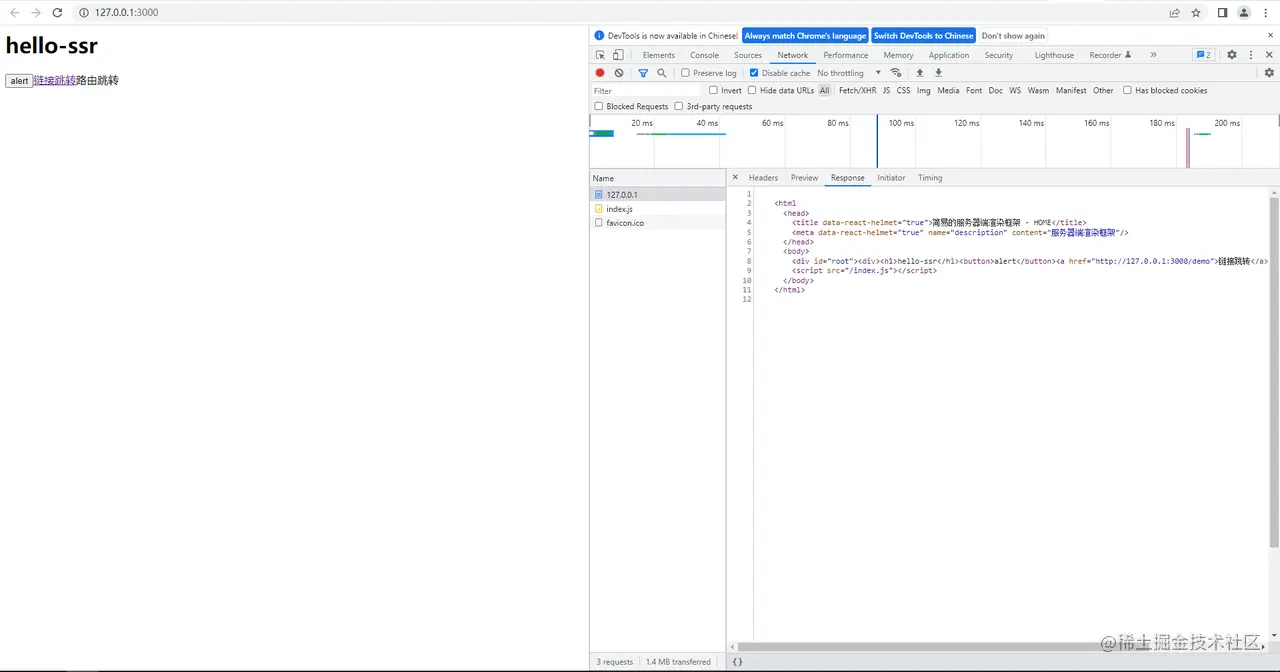Click Always match Chrome's language button
Viewport: 1280px width, 672px height.
(805, 35)
